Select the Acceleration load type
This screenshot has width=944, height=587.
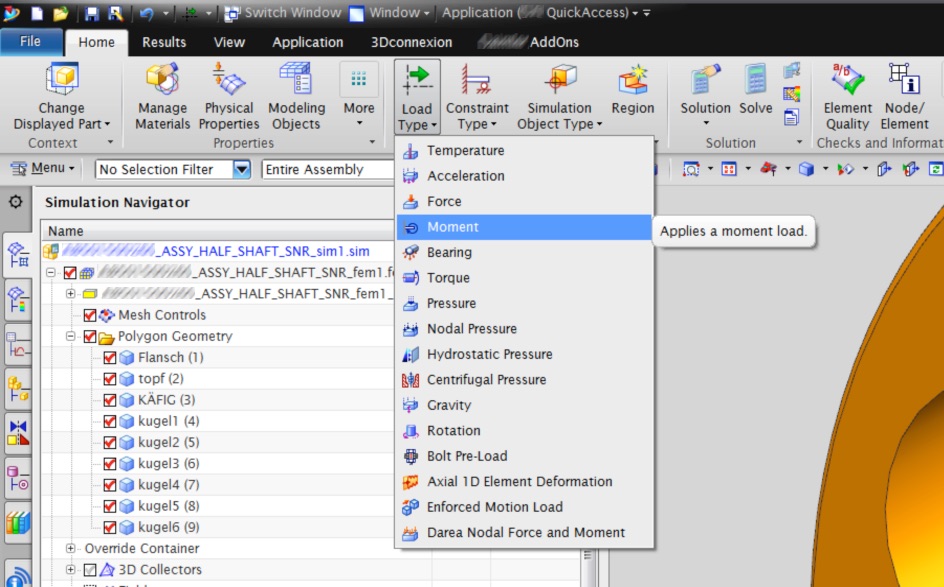524,176
